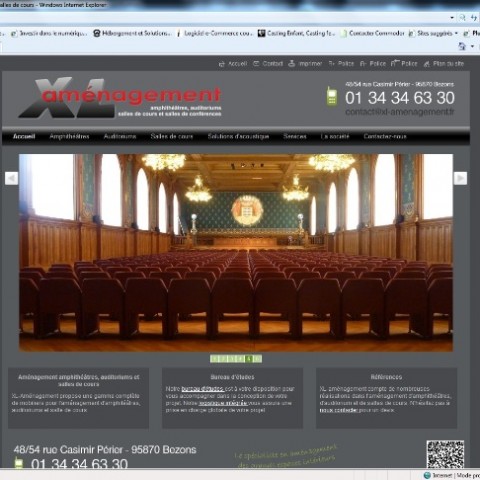Viewport: 480px width, 480px height.
Task: Click the contact@xl-amenagement.fr email address
Action: coord(400,112)
